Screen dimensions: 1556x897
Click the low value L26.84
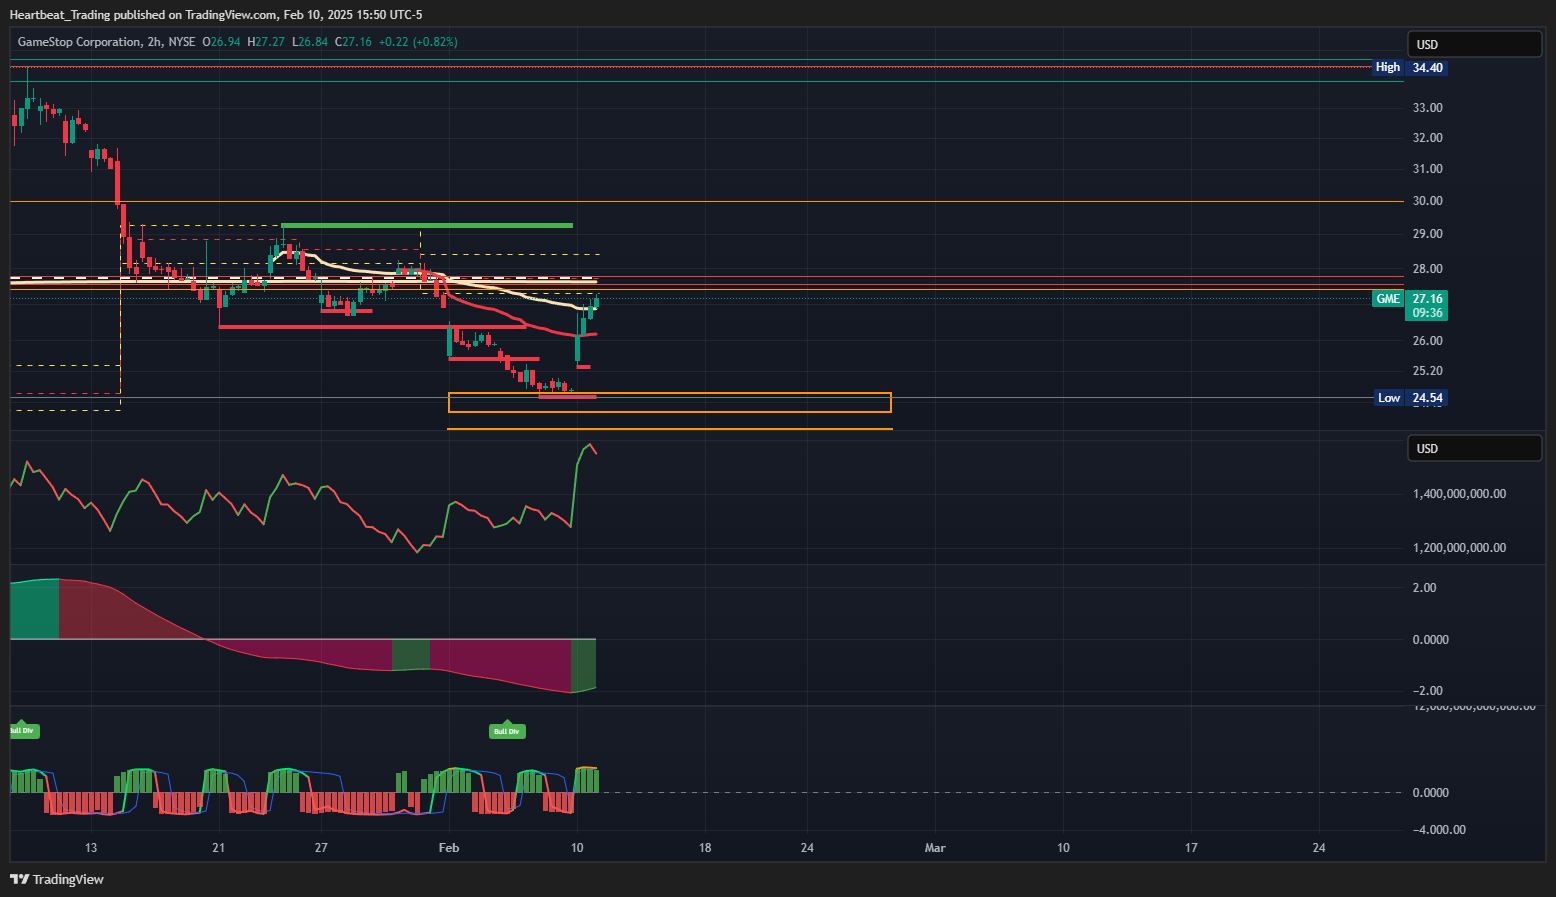[x=311, y=42]
